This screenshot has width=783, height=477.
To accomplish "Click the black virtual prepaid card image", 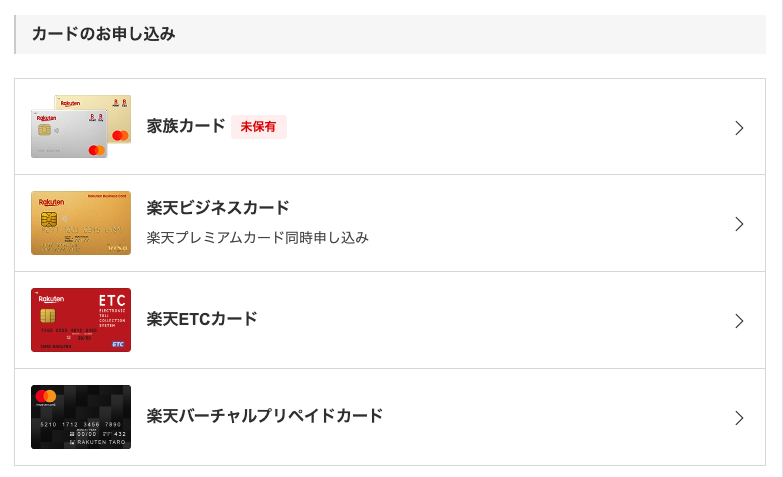I will point(81,417).
